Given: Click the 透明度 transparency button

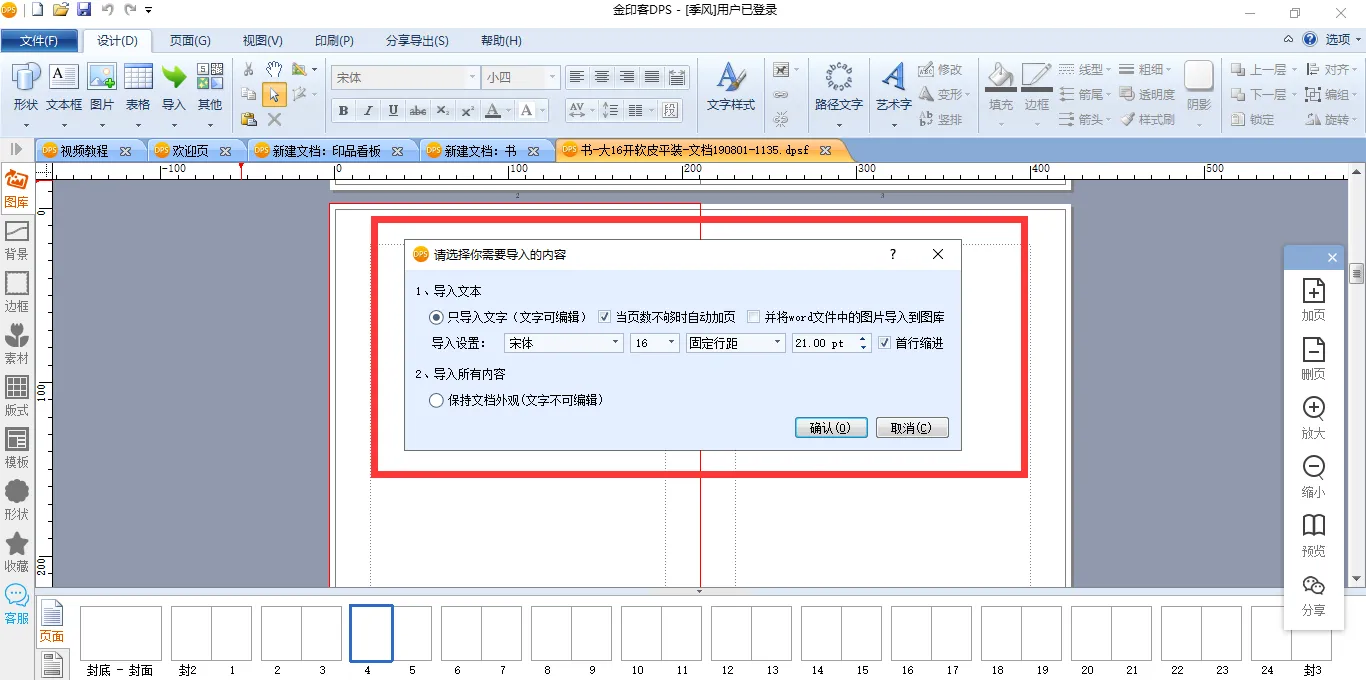Looking at the screenshot, I should 1148,95.
